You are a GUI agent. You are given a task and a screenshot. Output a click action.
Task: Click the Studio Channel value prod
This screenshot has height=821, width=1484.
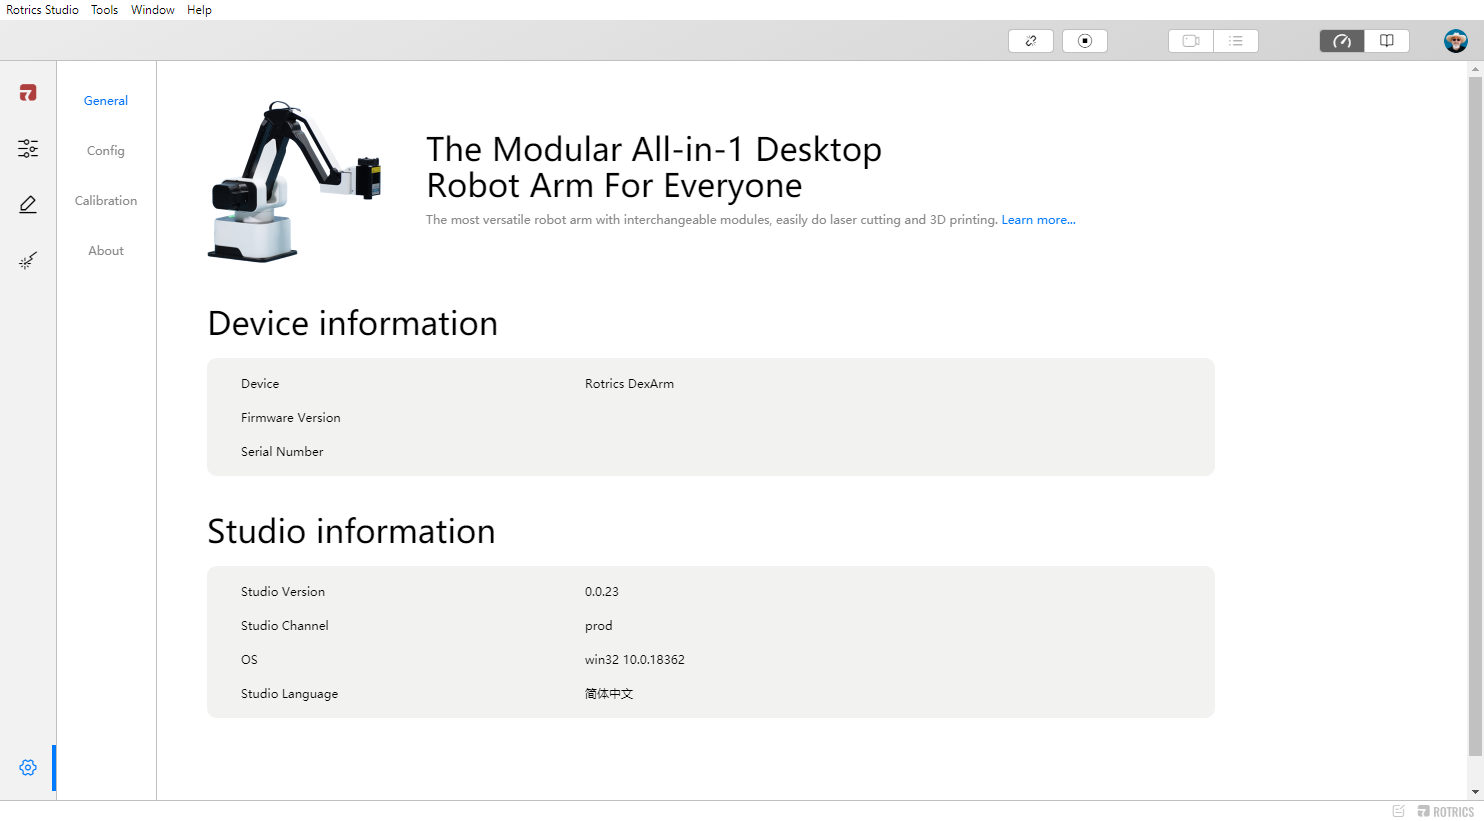click(x=599, y=626)
